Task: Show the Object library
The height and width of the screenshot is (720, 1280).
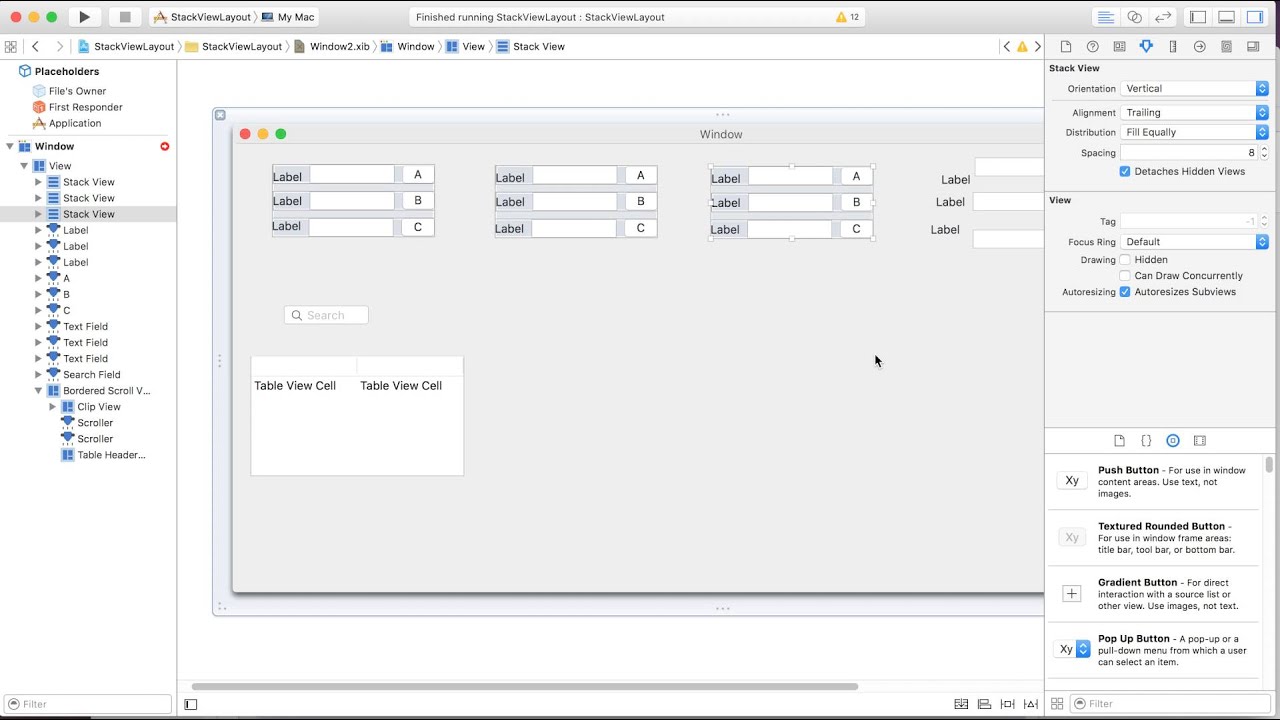Action: pos(1173,441)
